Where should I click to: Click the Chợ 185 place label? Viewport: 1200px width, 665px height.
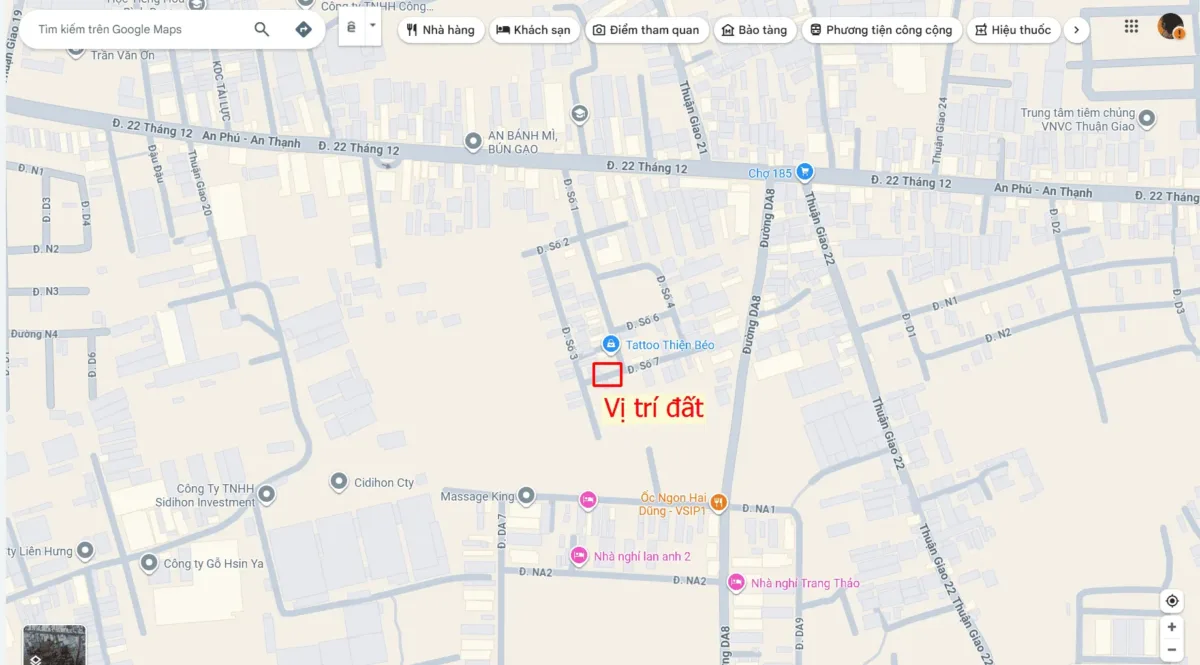pyautogui.click(x=770, y=173)
